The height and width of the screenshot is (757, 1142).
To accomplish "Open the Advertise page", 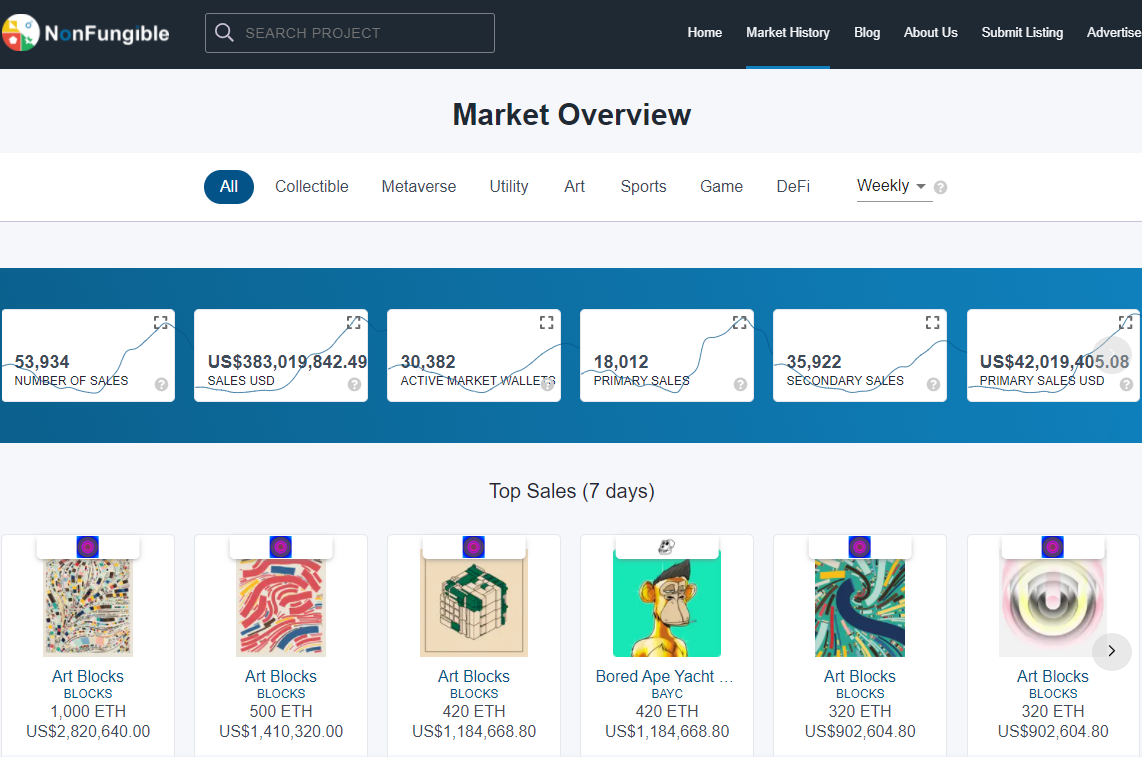I will pos(1114,33).
